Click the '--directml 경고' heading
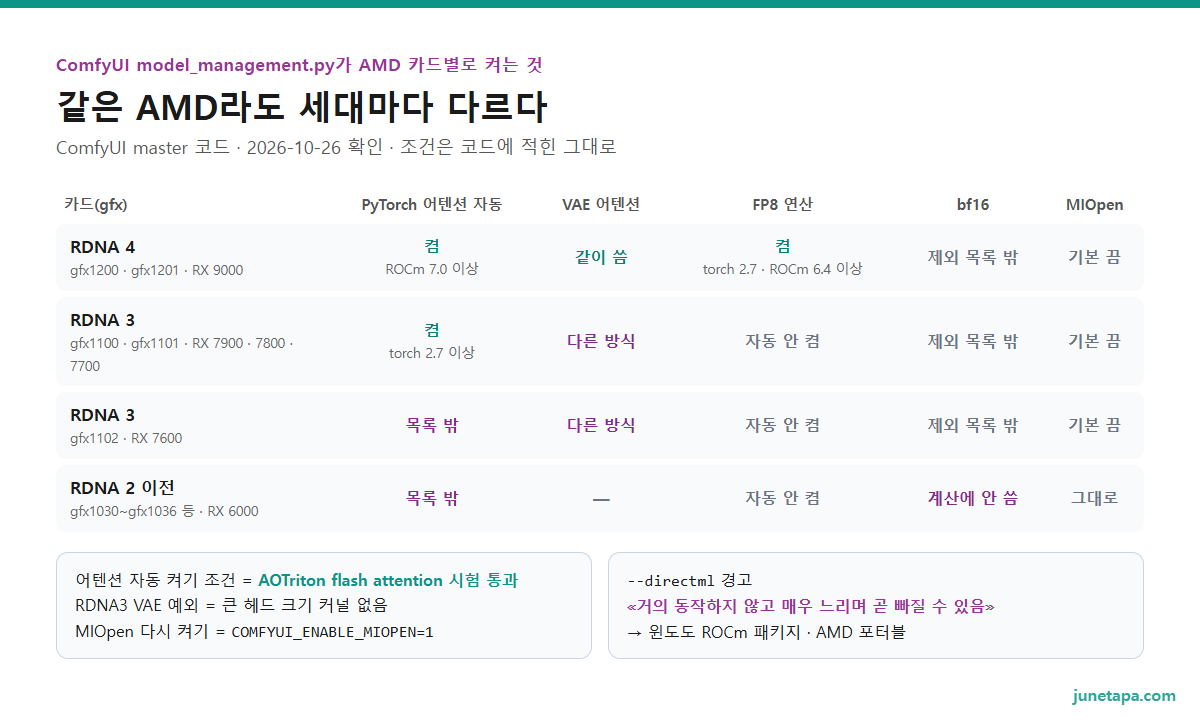The image size is (1200, 724). tap(689, 580)
